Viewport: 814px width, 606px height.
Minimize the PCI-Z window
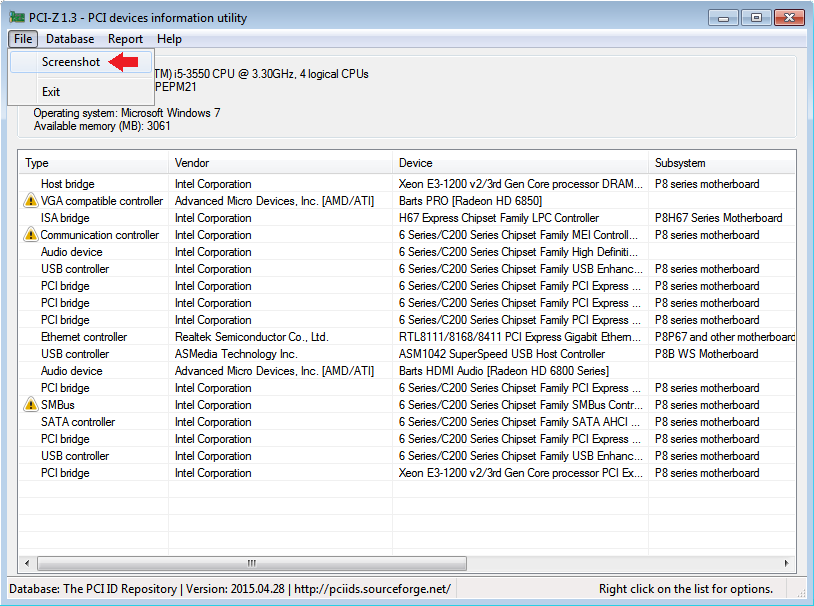723,18
